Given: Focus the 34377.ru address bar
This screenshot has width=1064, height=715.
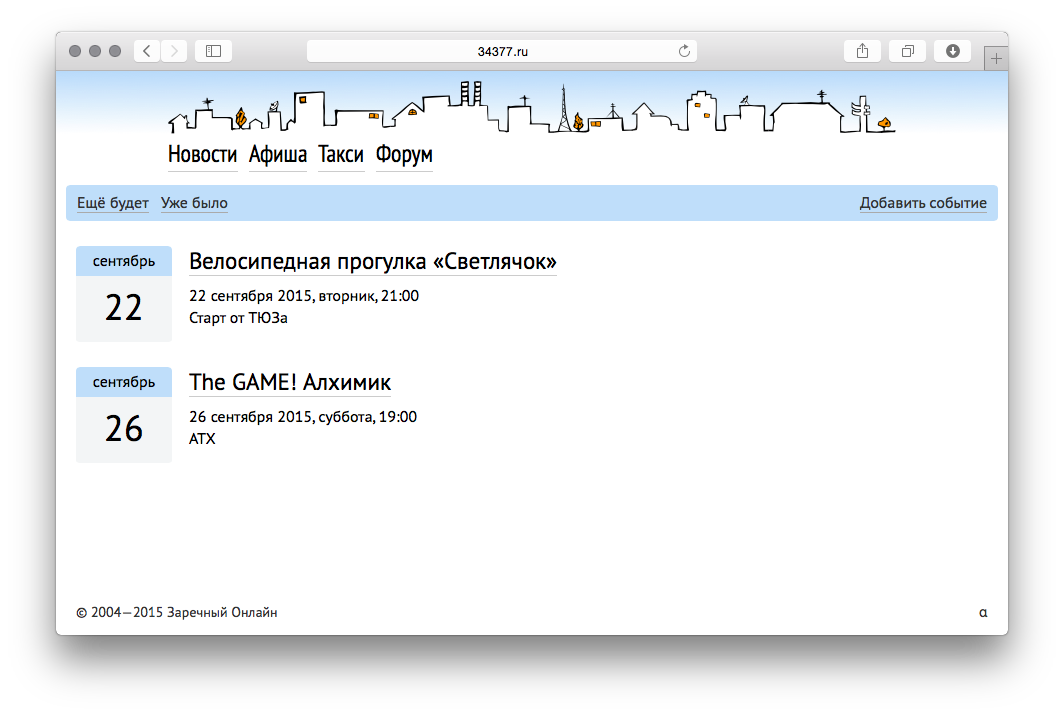Looking at the screenshot, I should [x=502, y=51].
